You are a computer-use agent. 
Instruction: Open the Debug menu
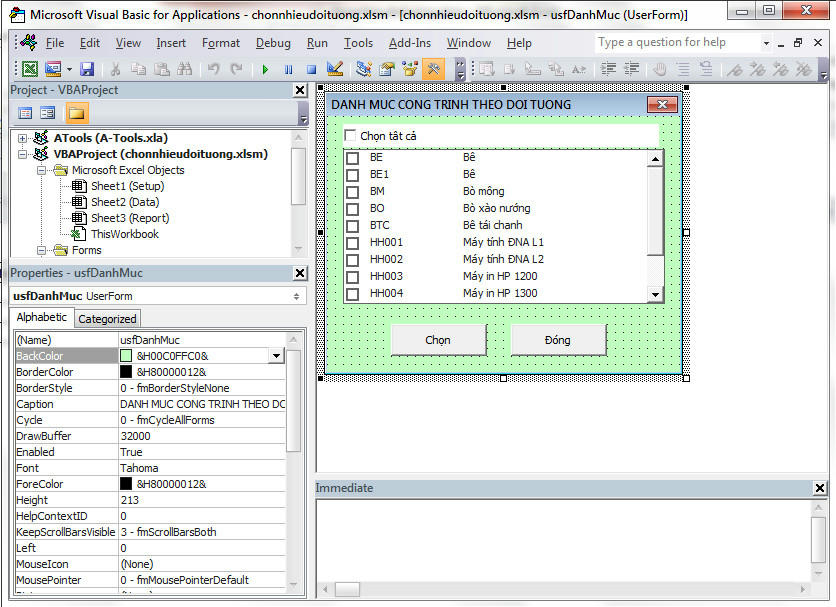tap(273, 43)
